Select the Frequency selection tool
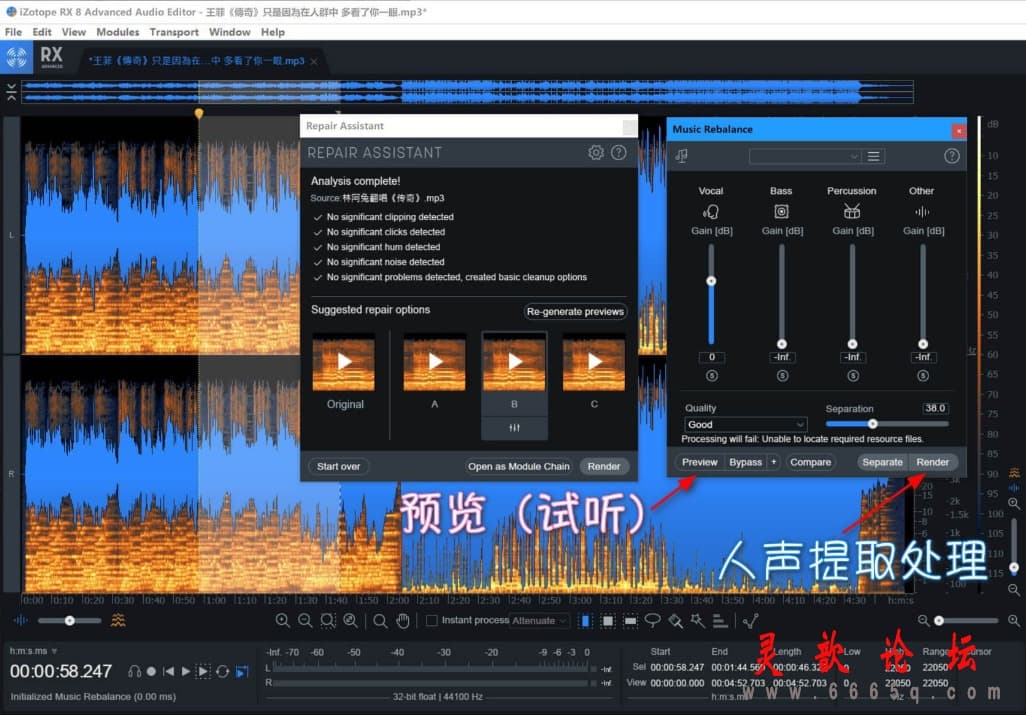The height and width of the screenshot is (718, 1026). pyautogui.click(x=630, y=620)
